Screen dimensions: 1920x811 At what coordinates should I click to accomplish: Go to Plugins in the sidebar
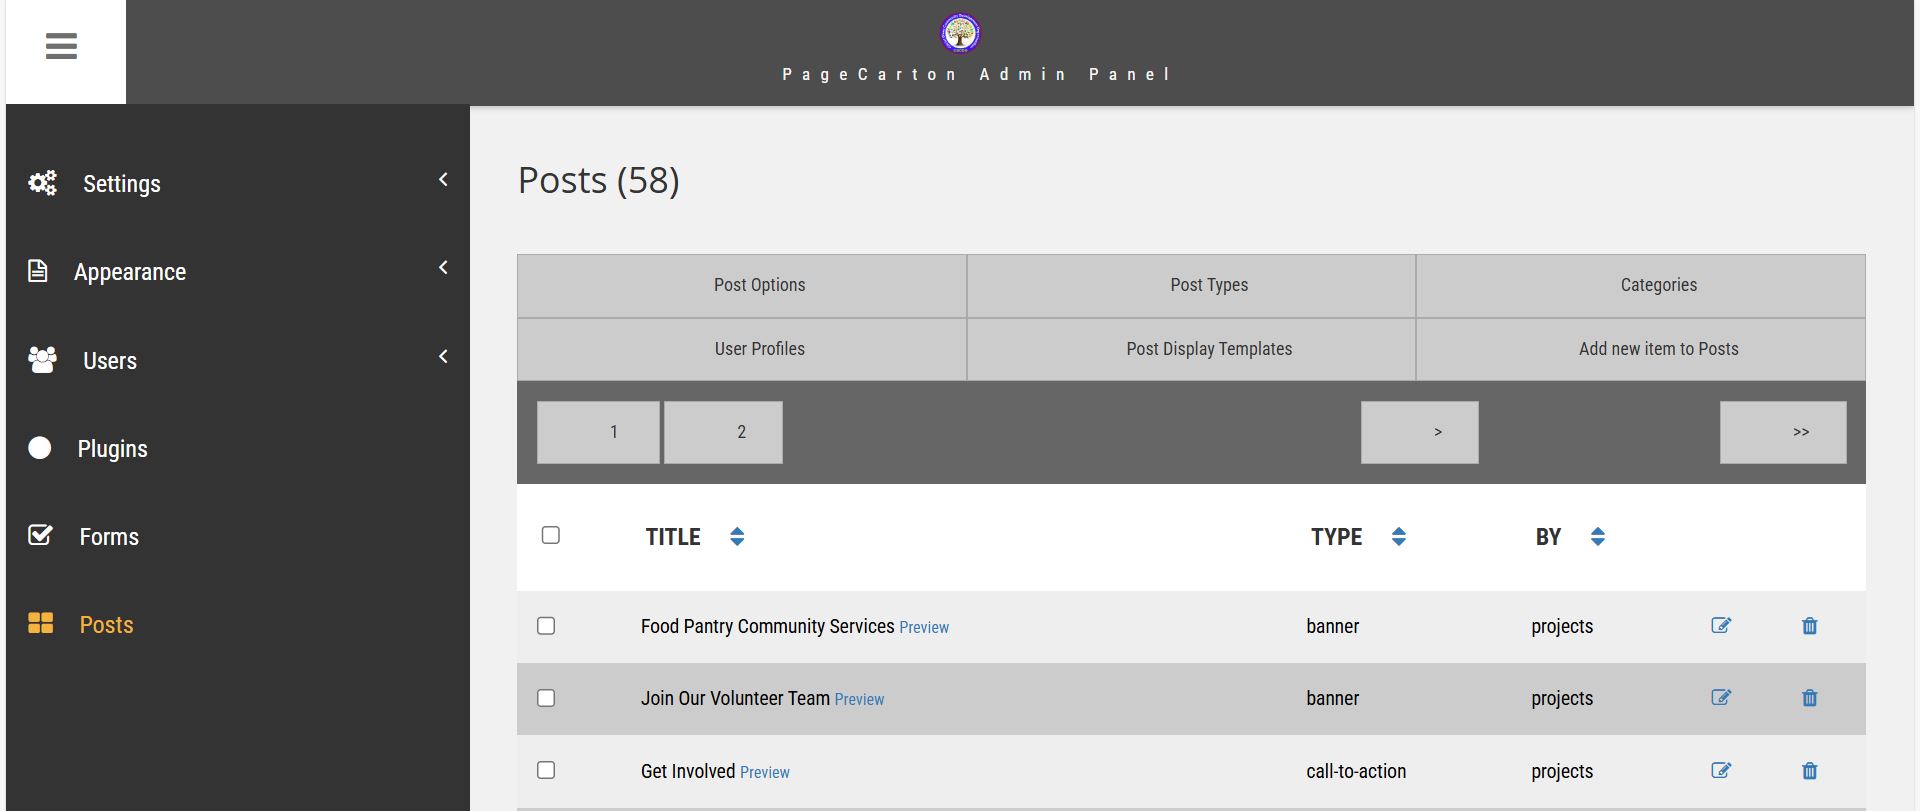(112, 449)
